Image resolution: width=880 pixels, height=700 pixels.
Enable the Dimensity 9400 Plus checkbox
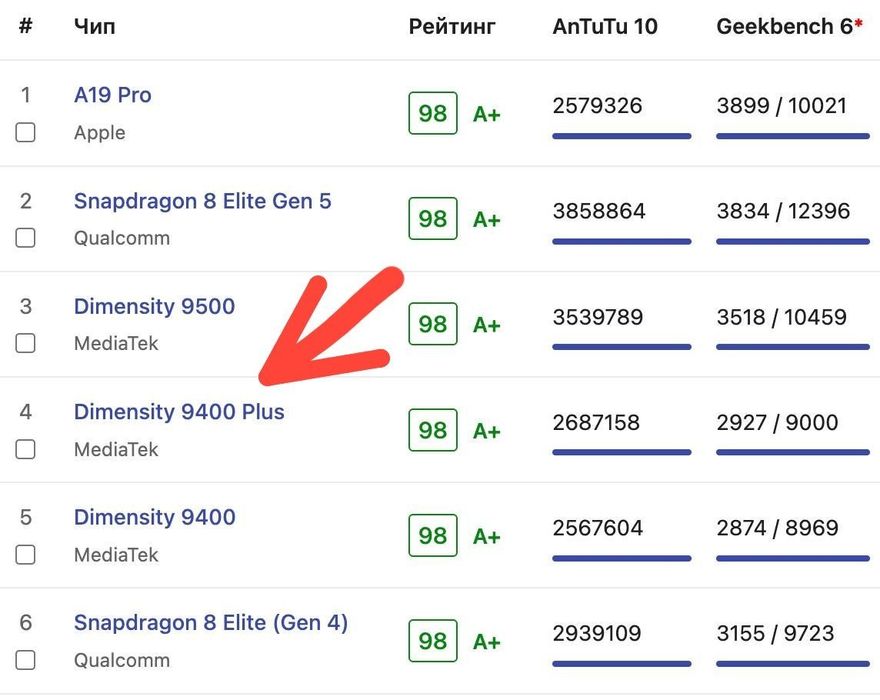(25, 449)
